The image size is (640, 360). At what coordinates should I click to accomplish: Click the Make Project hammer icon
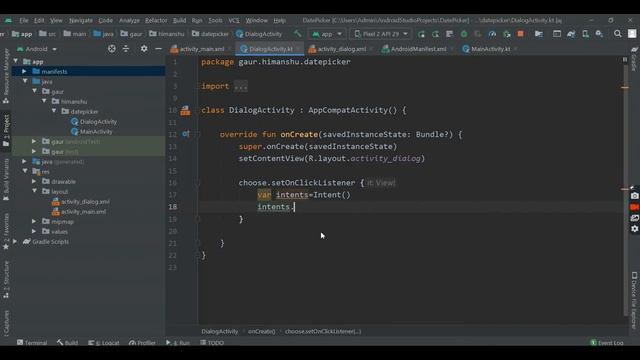pyautogui.click(x=298, y=34)
